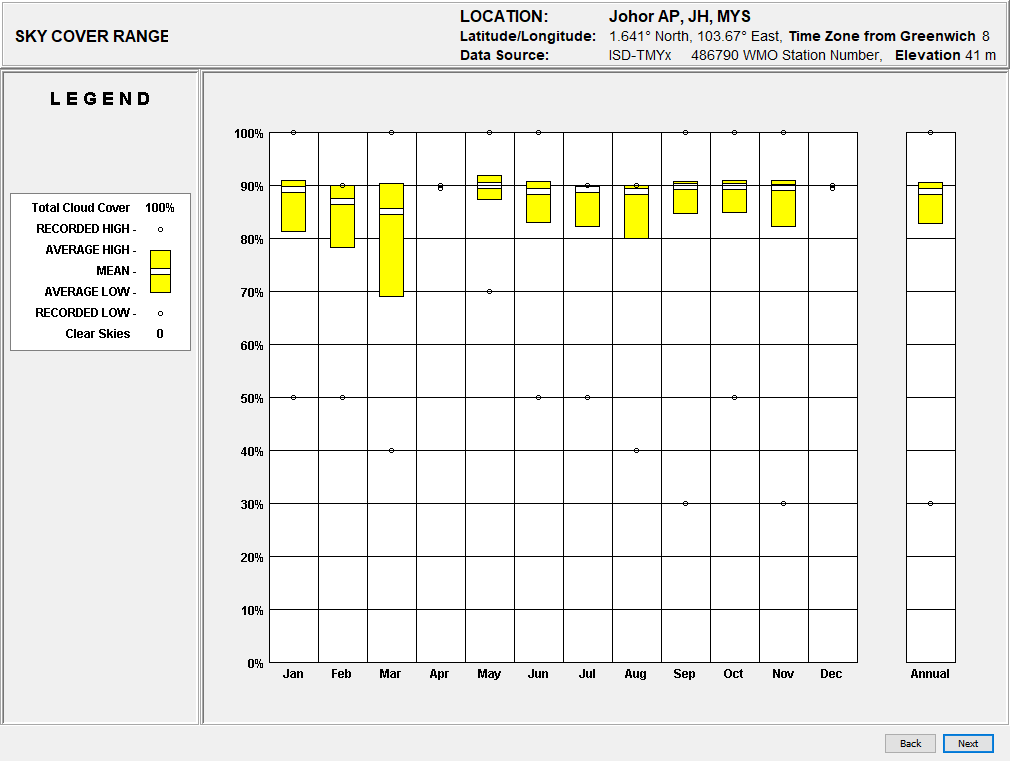The image size is (1010, 761).
Task: Select October's recorded low marker at 50%
Action: point(734,397)
